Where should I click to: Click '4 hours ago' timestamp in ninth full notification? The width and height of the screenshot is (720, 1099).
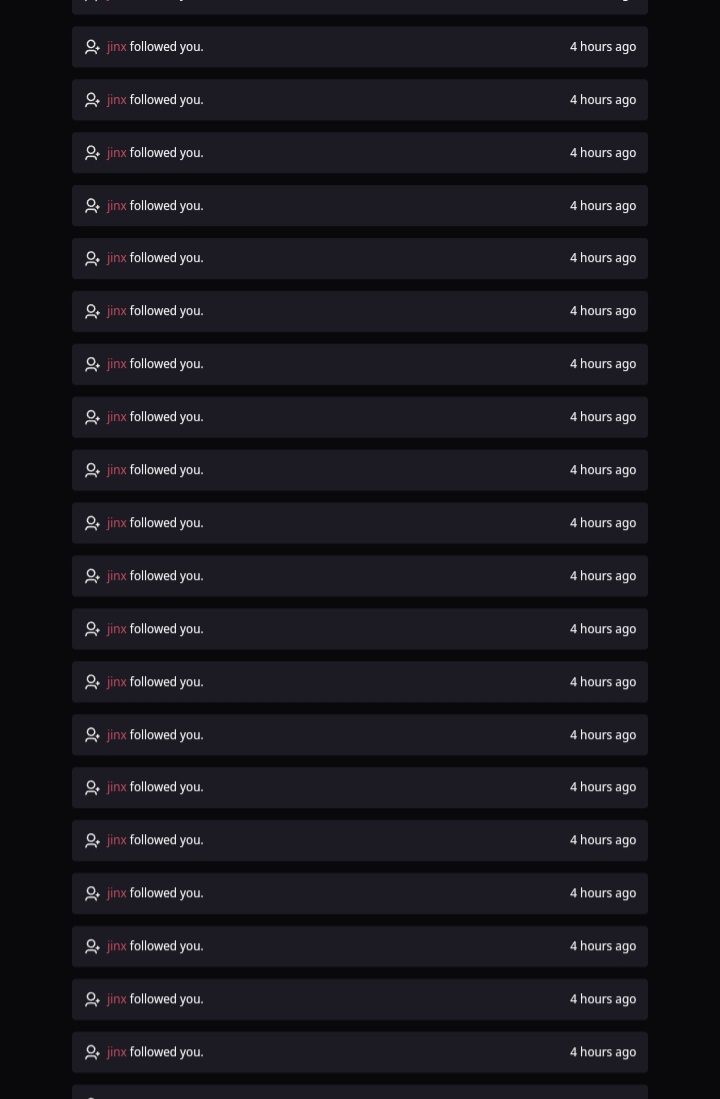603,470
